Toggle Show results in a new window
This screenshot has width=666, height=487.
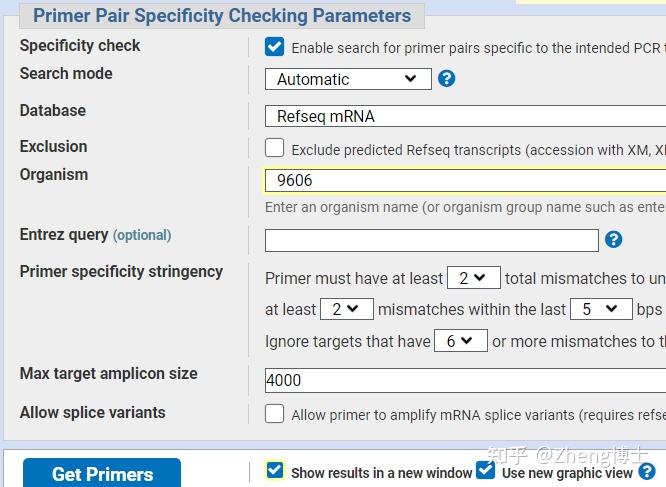point(275,471)
